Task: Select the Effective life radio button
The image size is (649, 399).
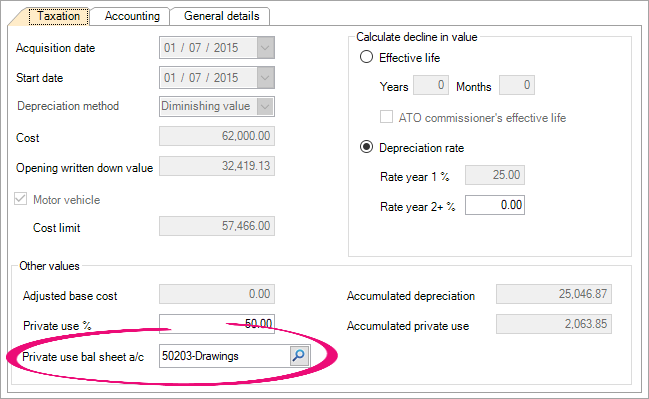Action: pyautogui.click(x=366, y=57)
